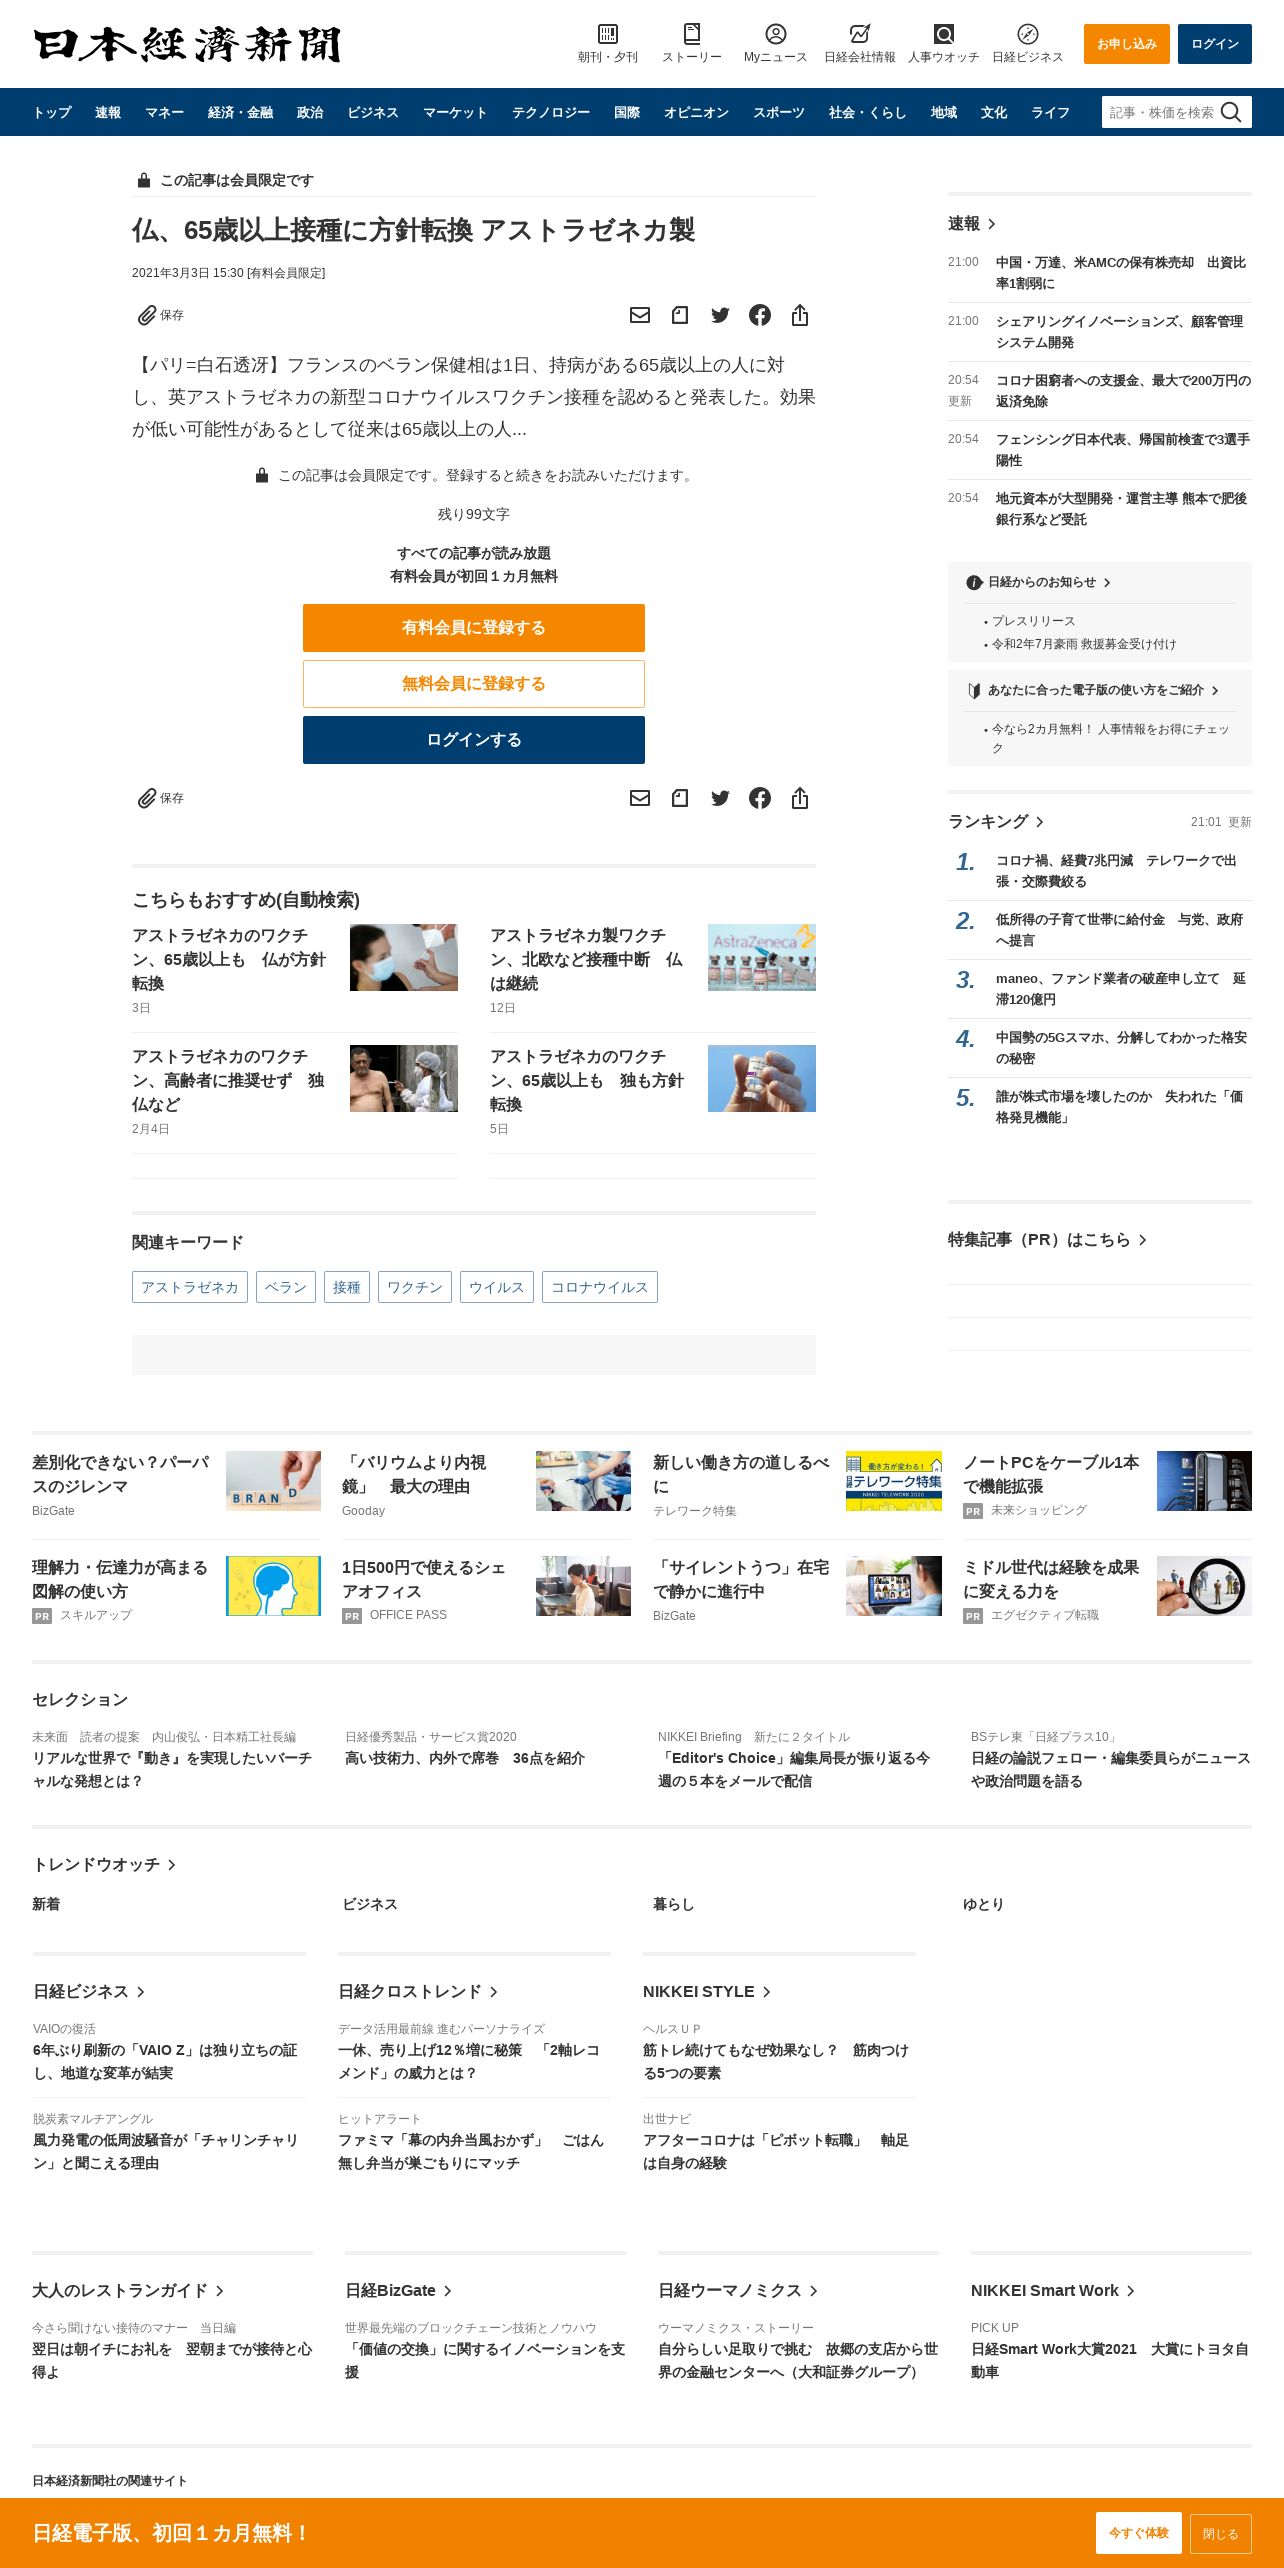Share on Facebook from bottom row
The image size is (1284, 2568).
[760, 798]
